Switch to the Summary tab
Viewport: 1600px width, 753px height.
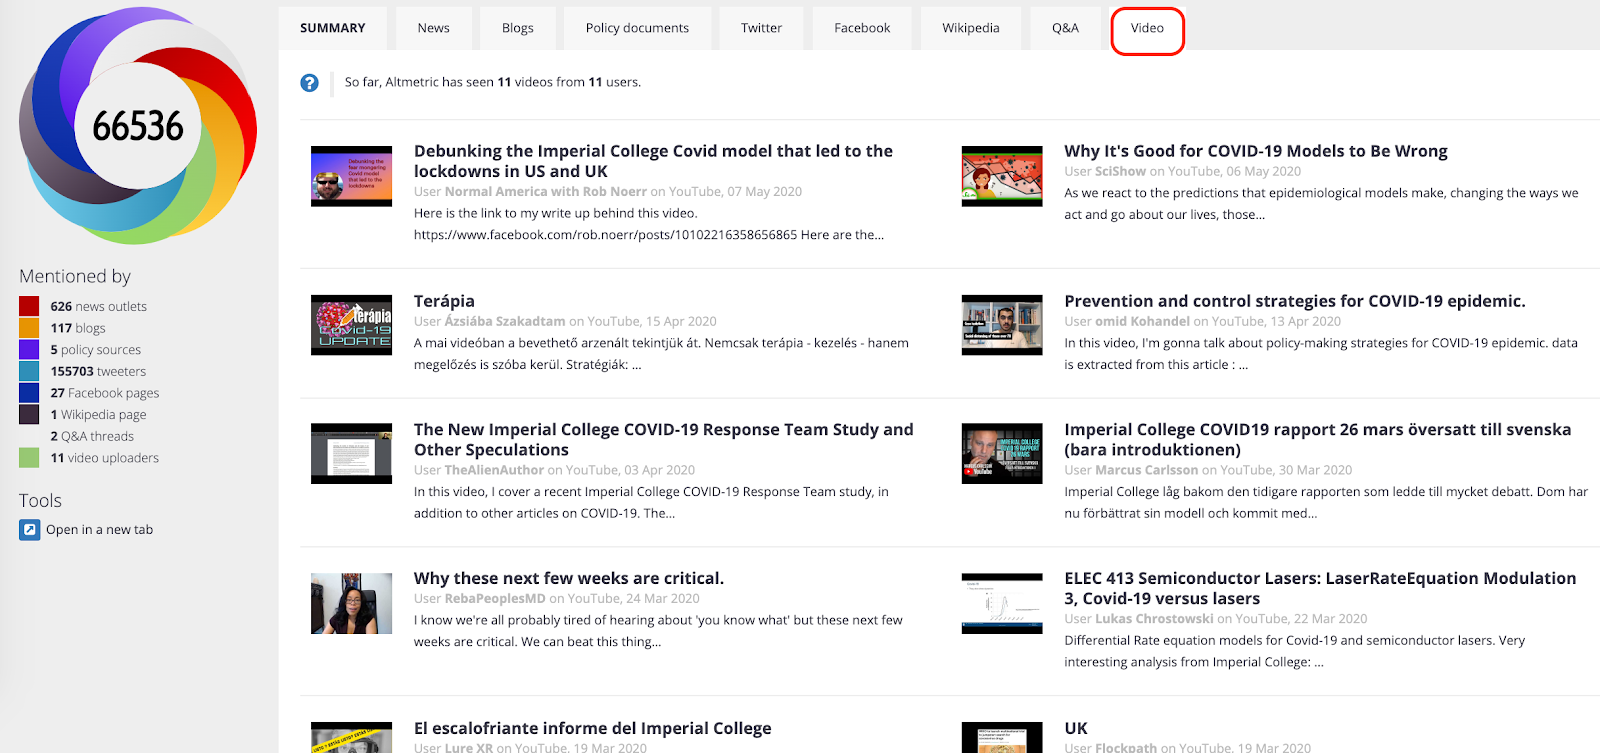[x=333, y=28]
